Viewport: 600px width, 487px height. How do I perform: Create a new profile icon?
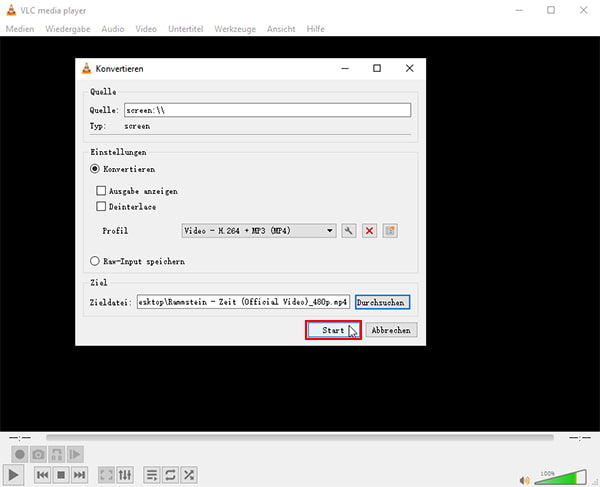tap(390, 231)
